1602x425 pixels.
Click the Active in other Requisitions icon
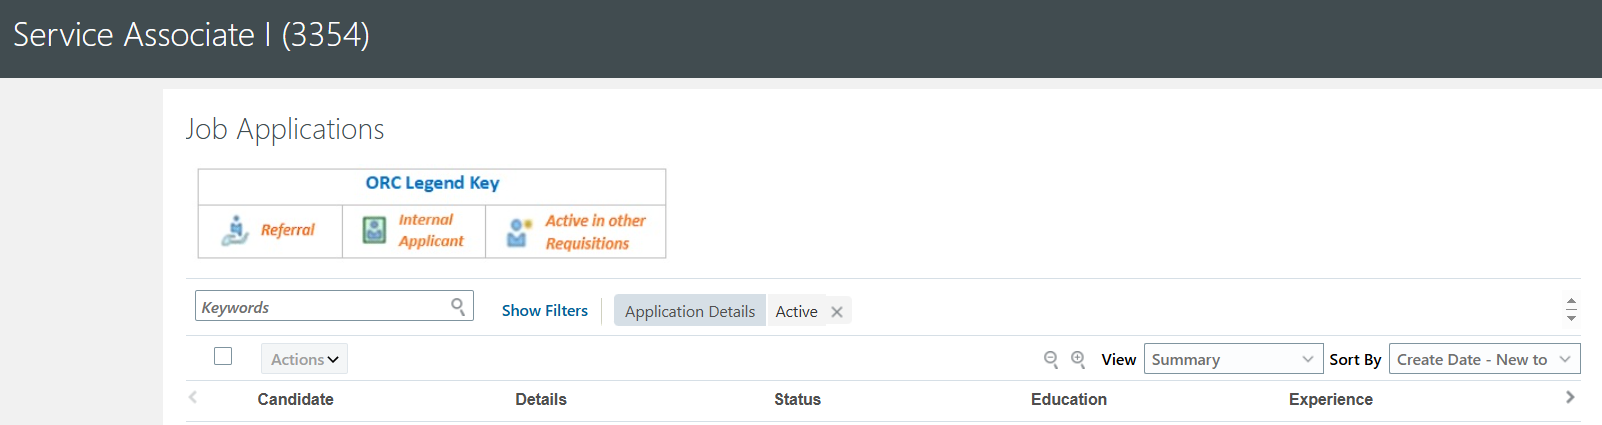coord(519,232)
